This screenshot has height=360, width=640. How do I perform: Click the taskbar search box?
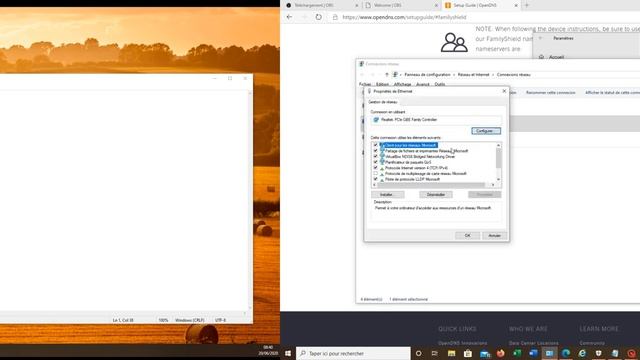pos(353,353)
